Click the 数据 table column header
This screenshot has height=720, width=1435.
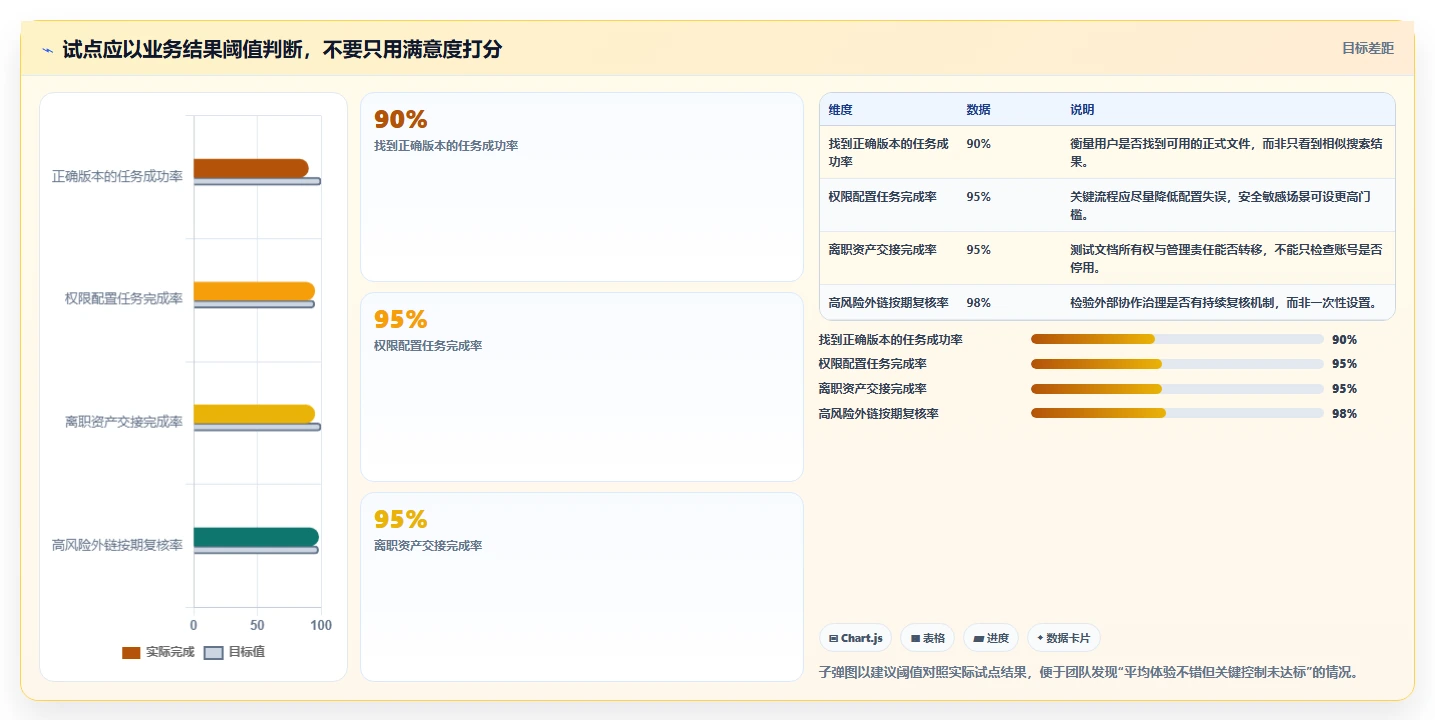(978, 110)
